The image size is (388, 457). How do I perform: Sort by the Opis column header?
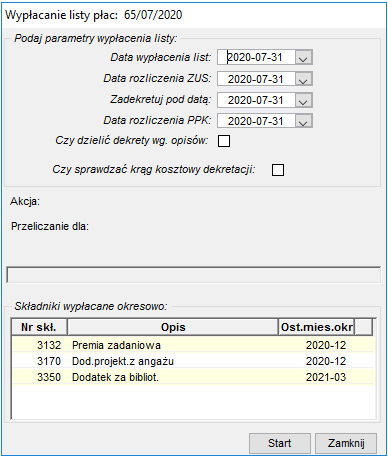(173, 327)
